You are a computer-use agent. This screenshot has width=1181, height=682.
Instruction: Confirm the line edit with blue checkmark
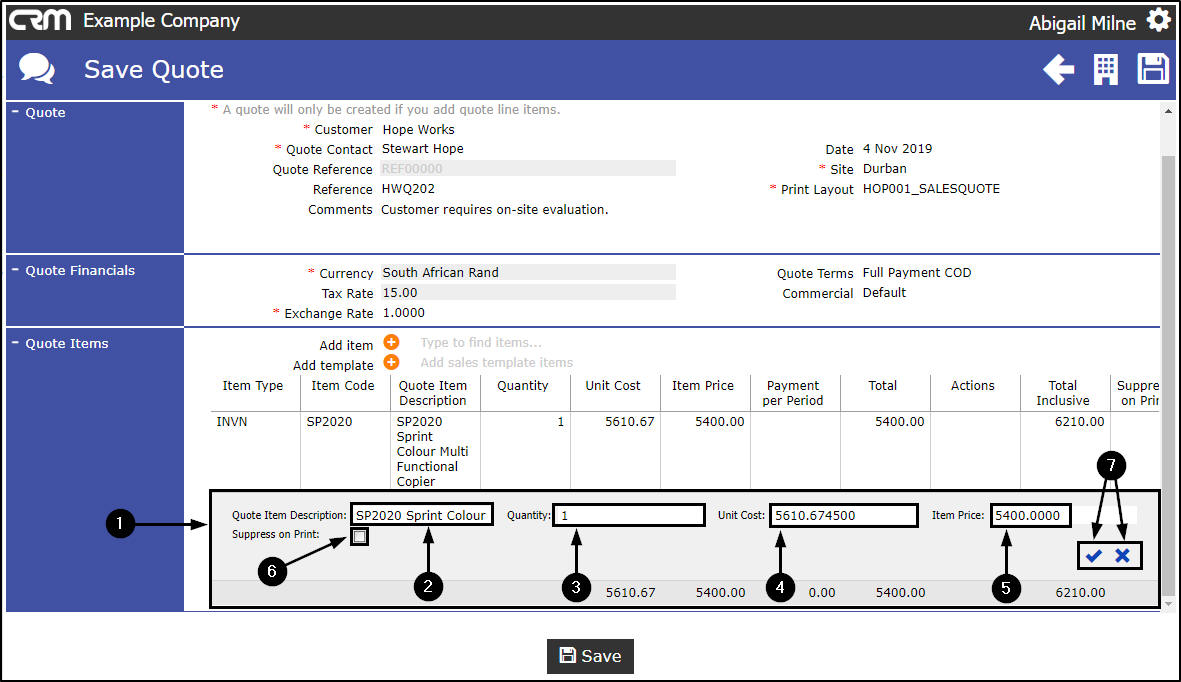click(1094, 556)
